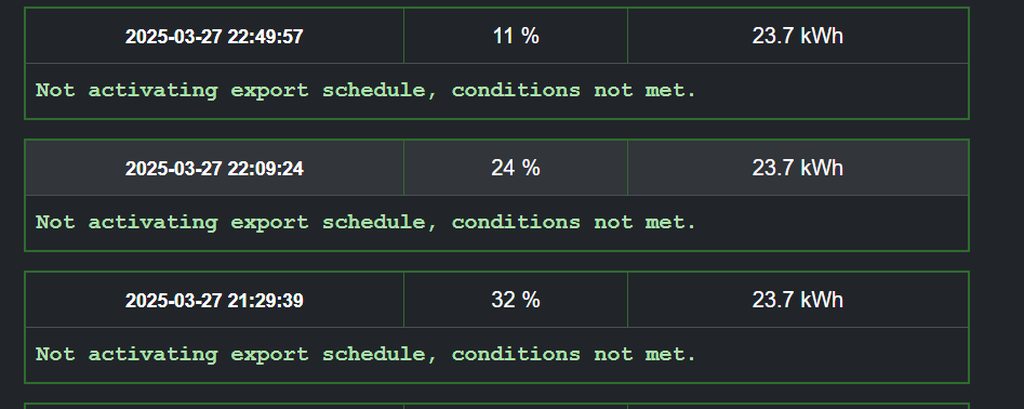The height and width of the screenshot is (409, 1024).
Task: Select the 2025-03-27 22:09:24 timestamp cell
Action: (x=214, y=169)
